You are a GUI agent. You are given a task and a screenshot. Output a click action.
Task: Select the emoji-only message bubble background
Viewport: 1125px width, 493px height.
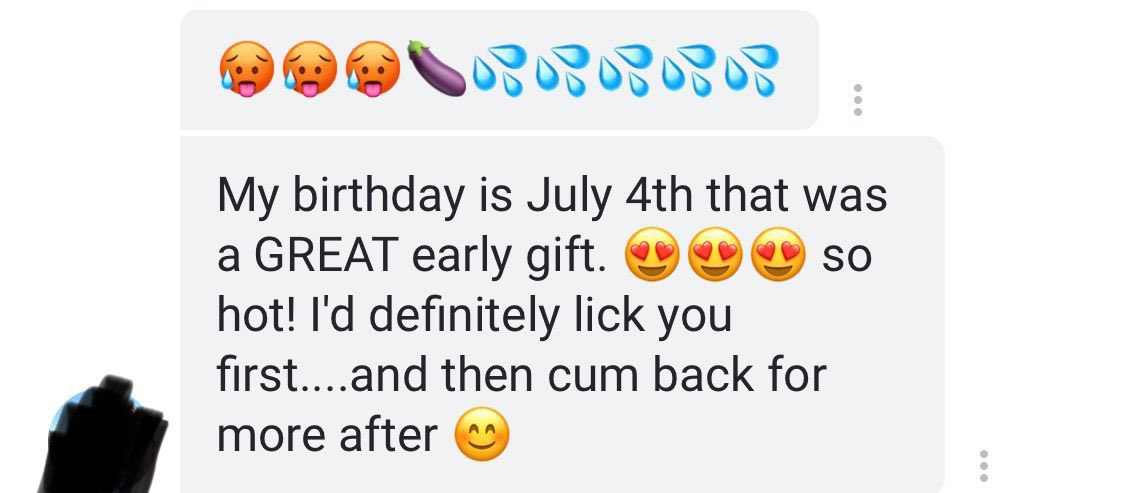coord(499,70)
